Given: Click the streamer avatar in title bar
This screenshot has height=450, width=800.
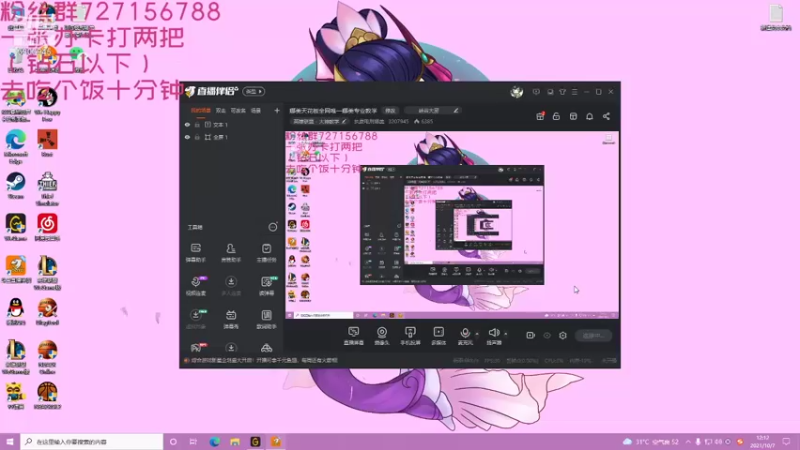Looking at the screenshot, I should point(517,92).
